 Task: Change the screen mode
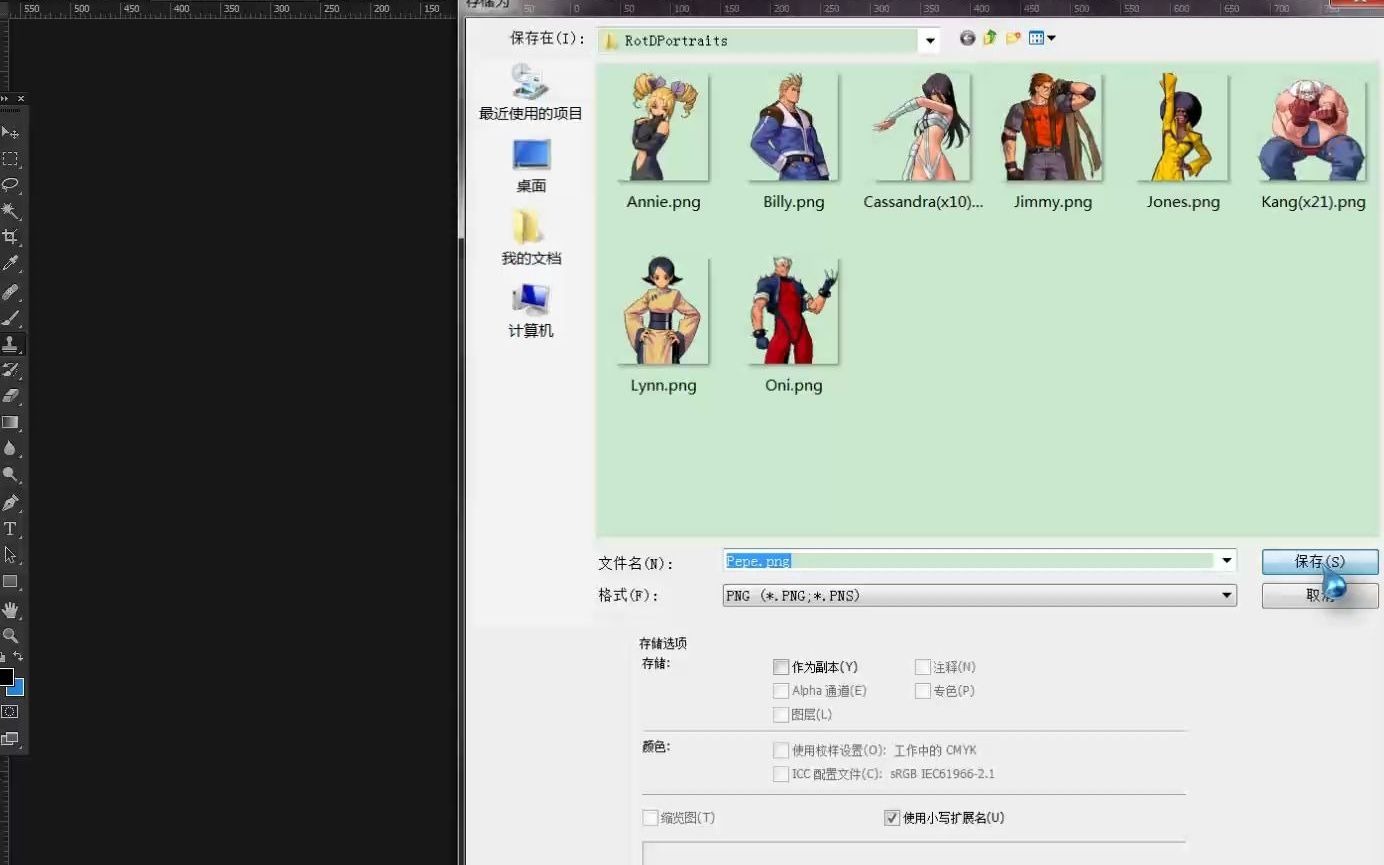click(10, 739)
